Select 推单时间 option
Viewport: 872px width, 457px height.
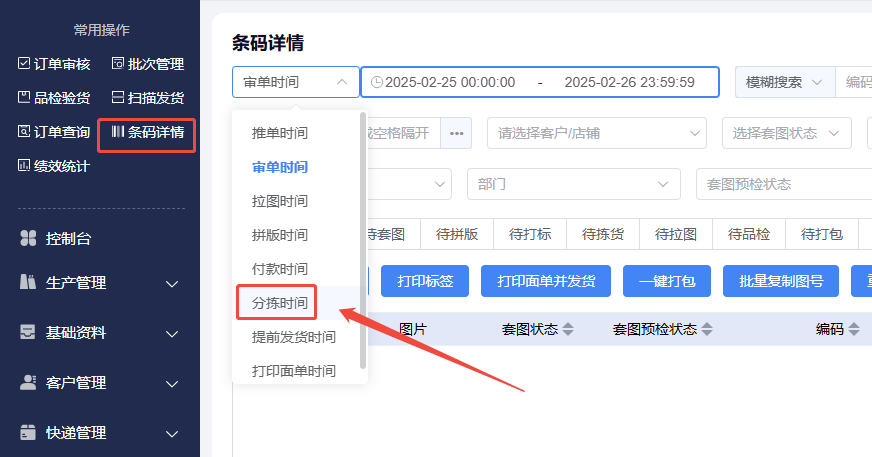279,133
